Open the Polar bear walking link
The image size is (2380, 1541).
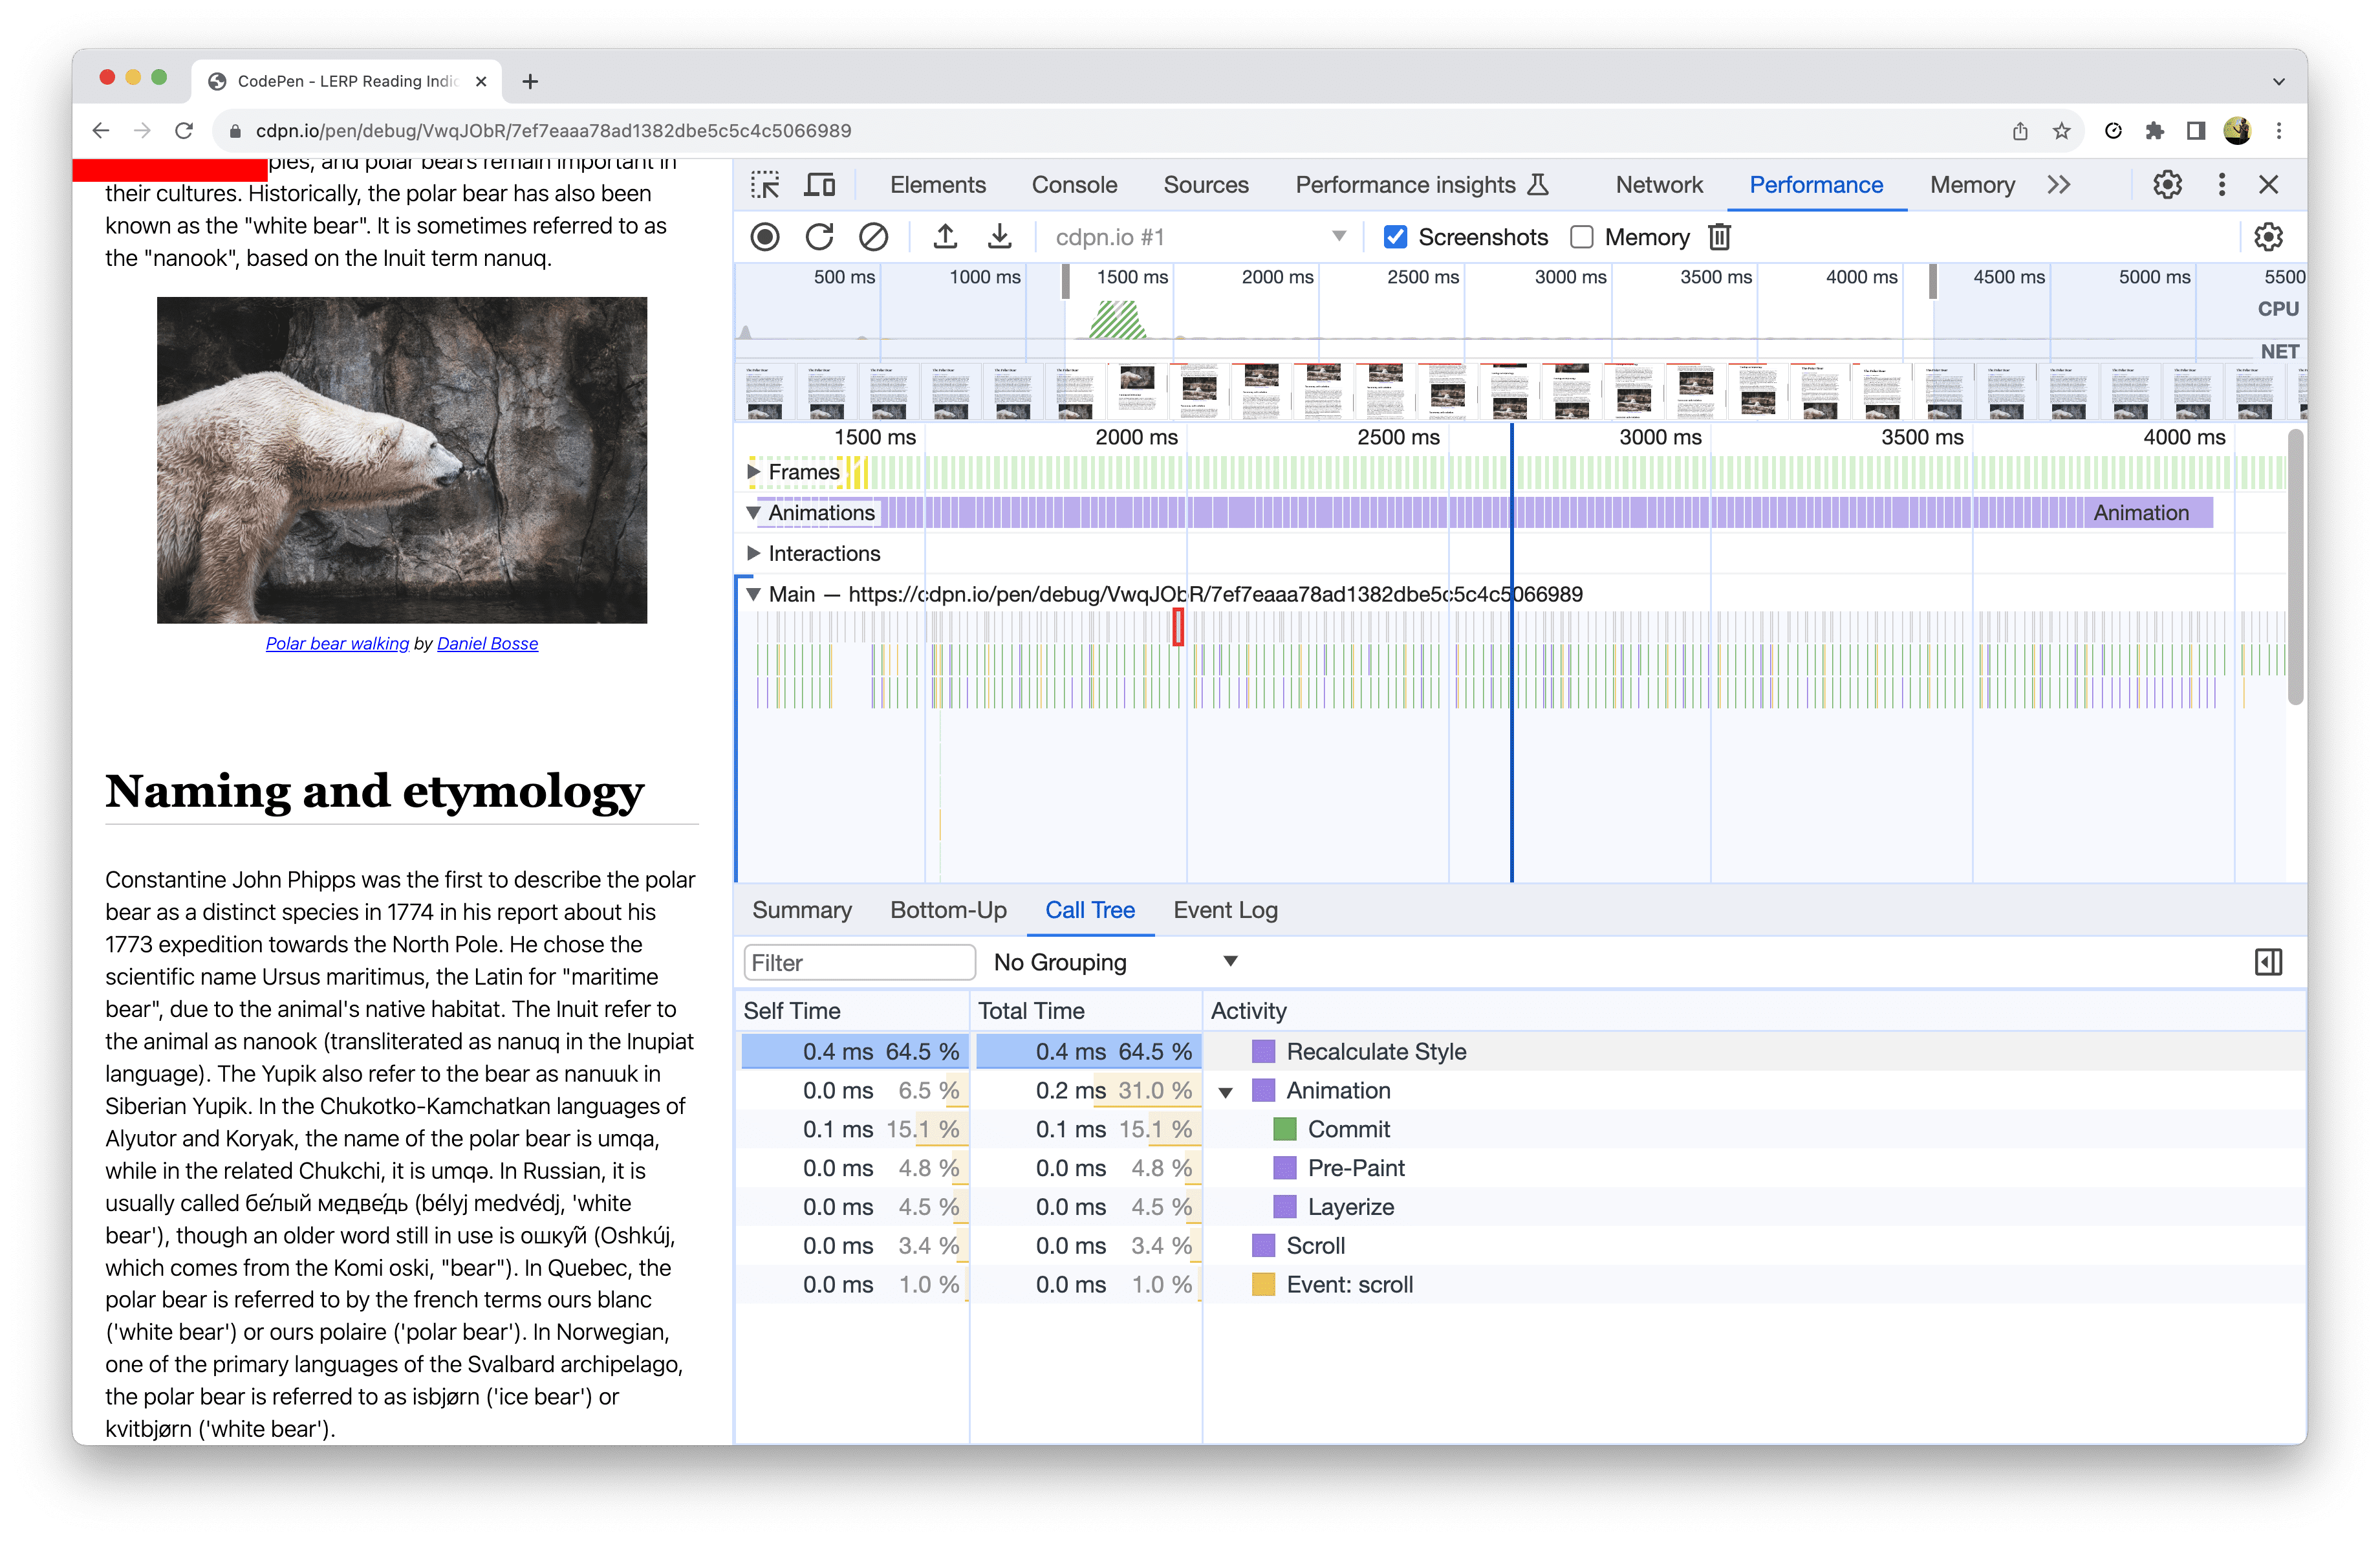pos(337,643)
